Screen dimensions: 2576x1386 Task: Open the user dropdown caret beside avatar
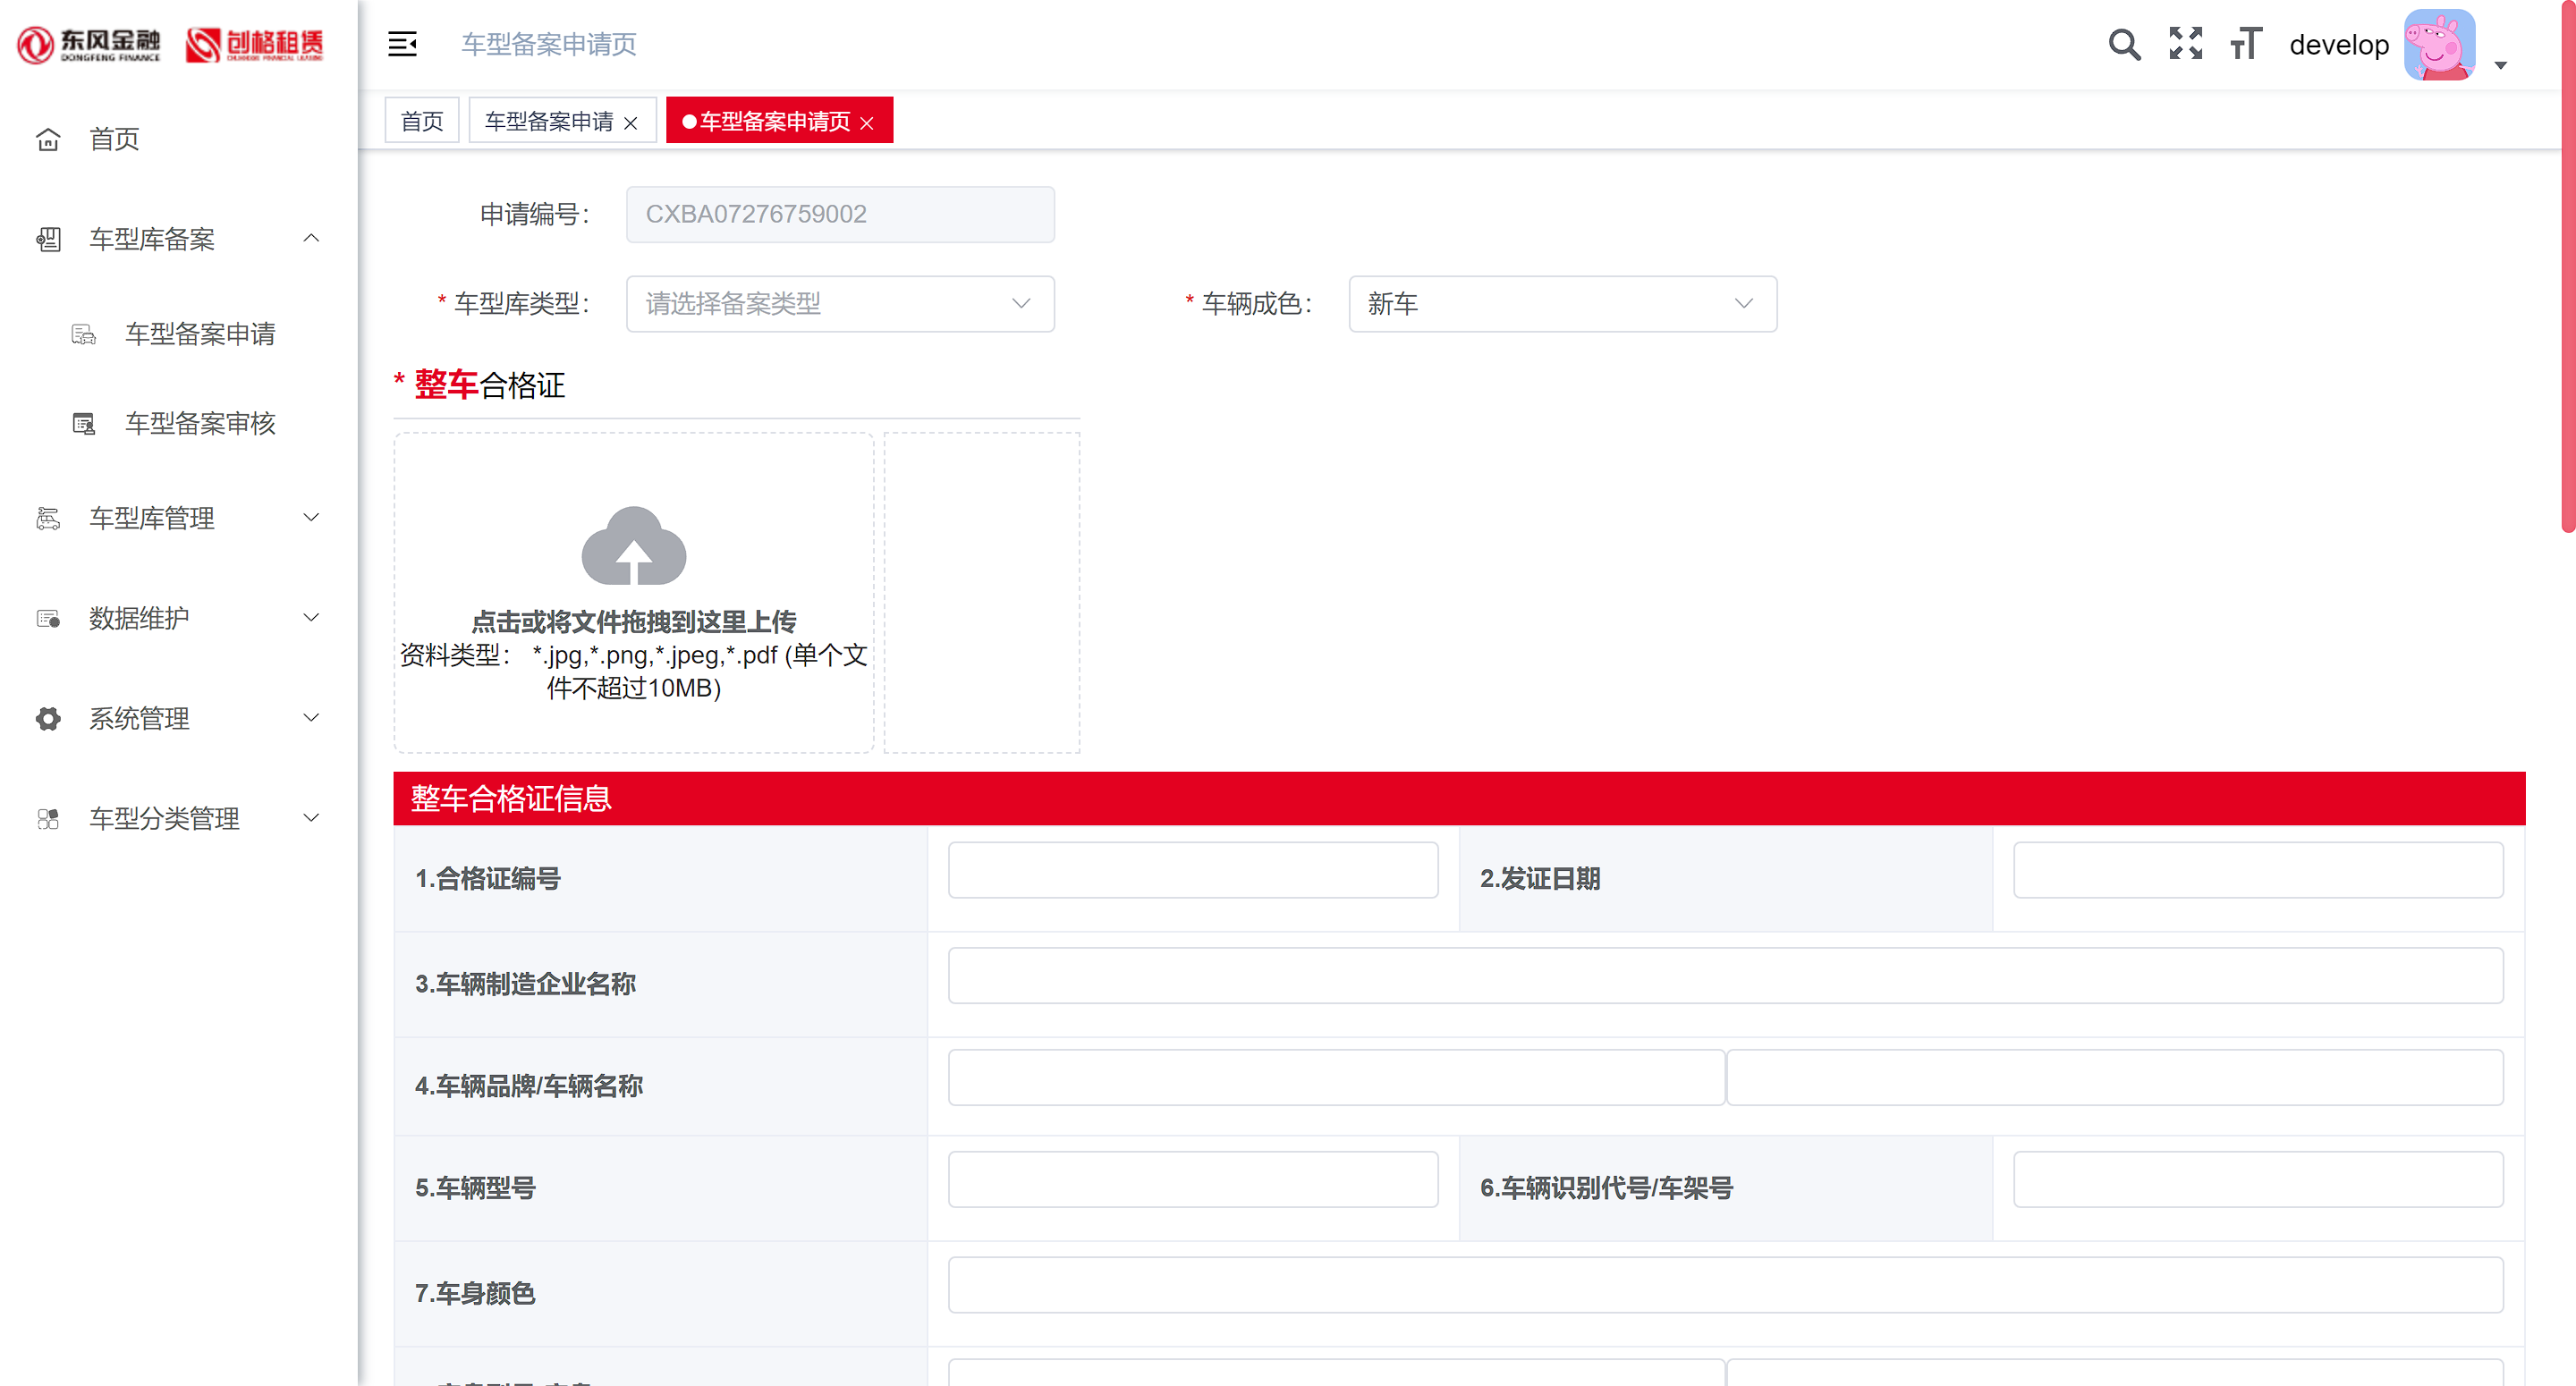click(x=2500, y=65)
